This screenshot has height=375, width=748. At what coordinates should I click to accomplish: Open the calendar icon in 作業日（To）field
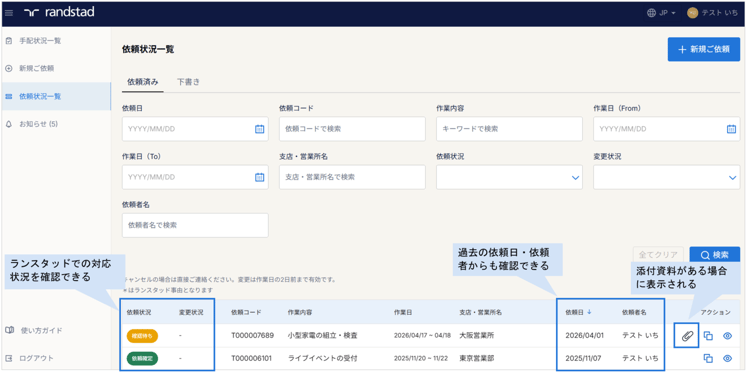coord(259,177)
